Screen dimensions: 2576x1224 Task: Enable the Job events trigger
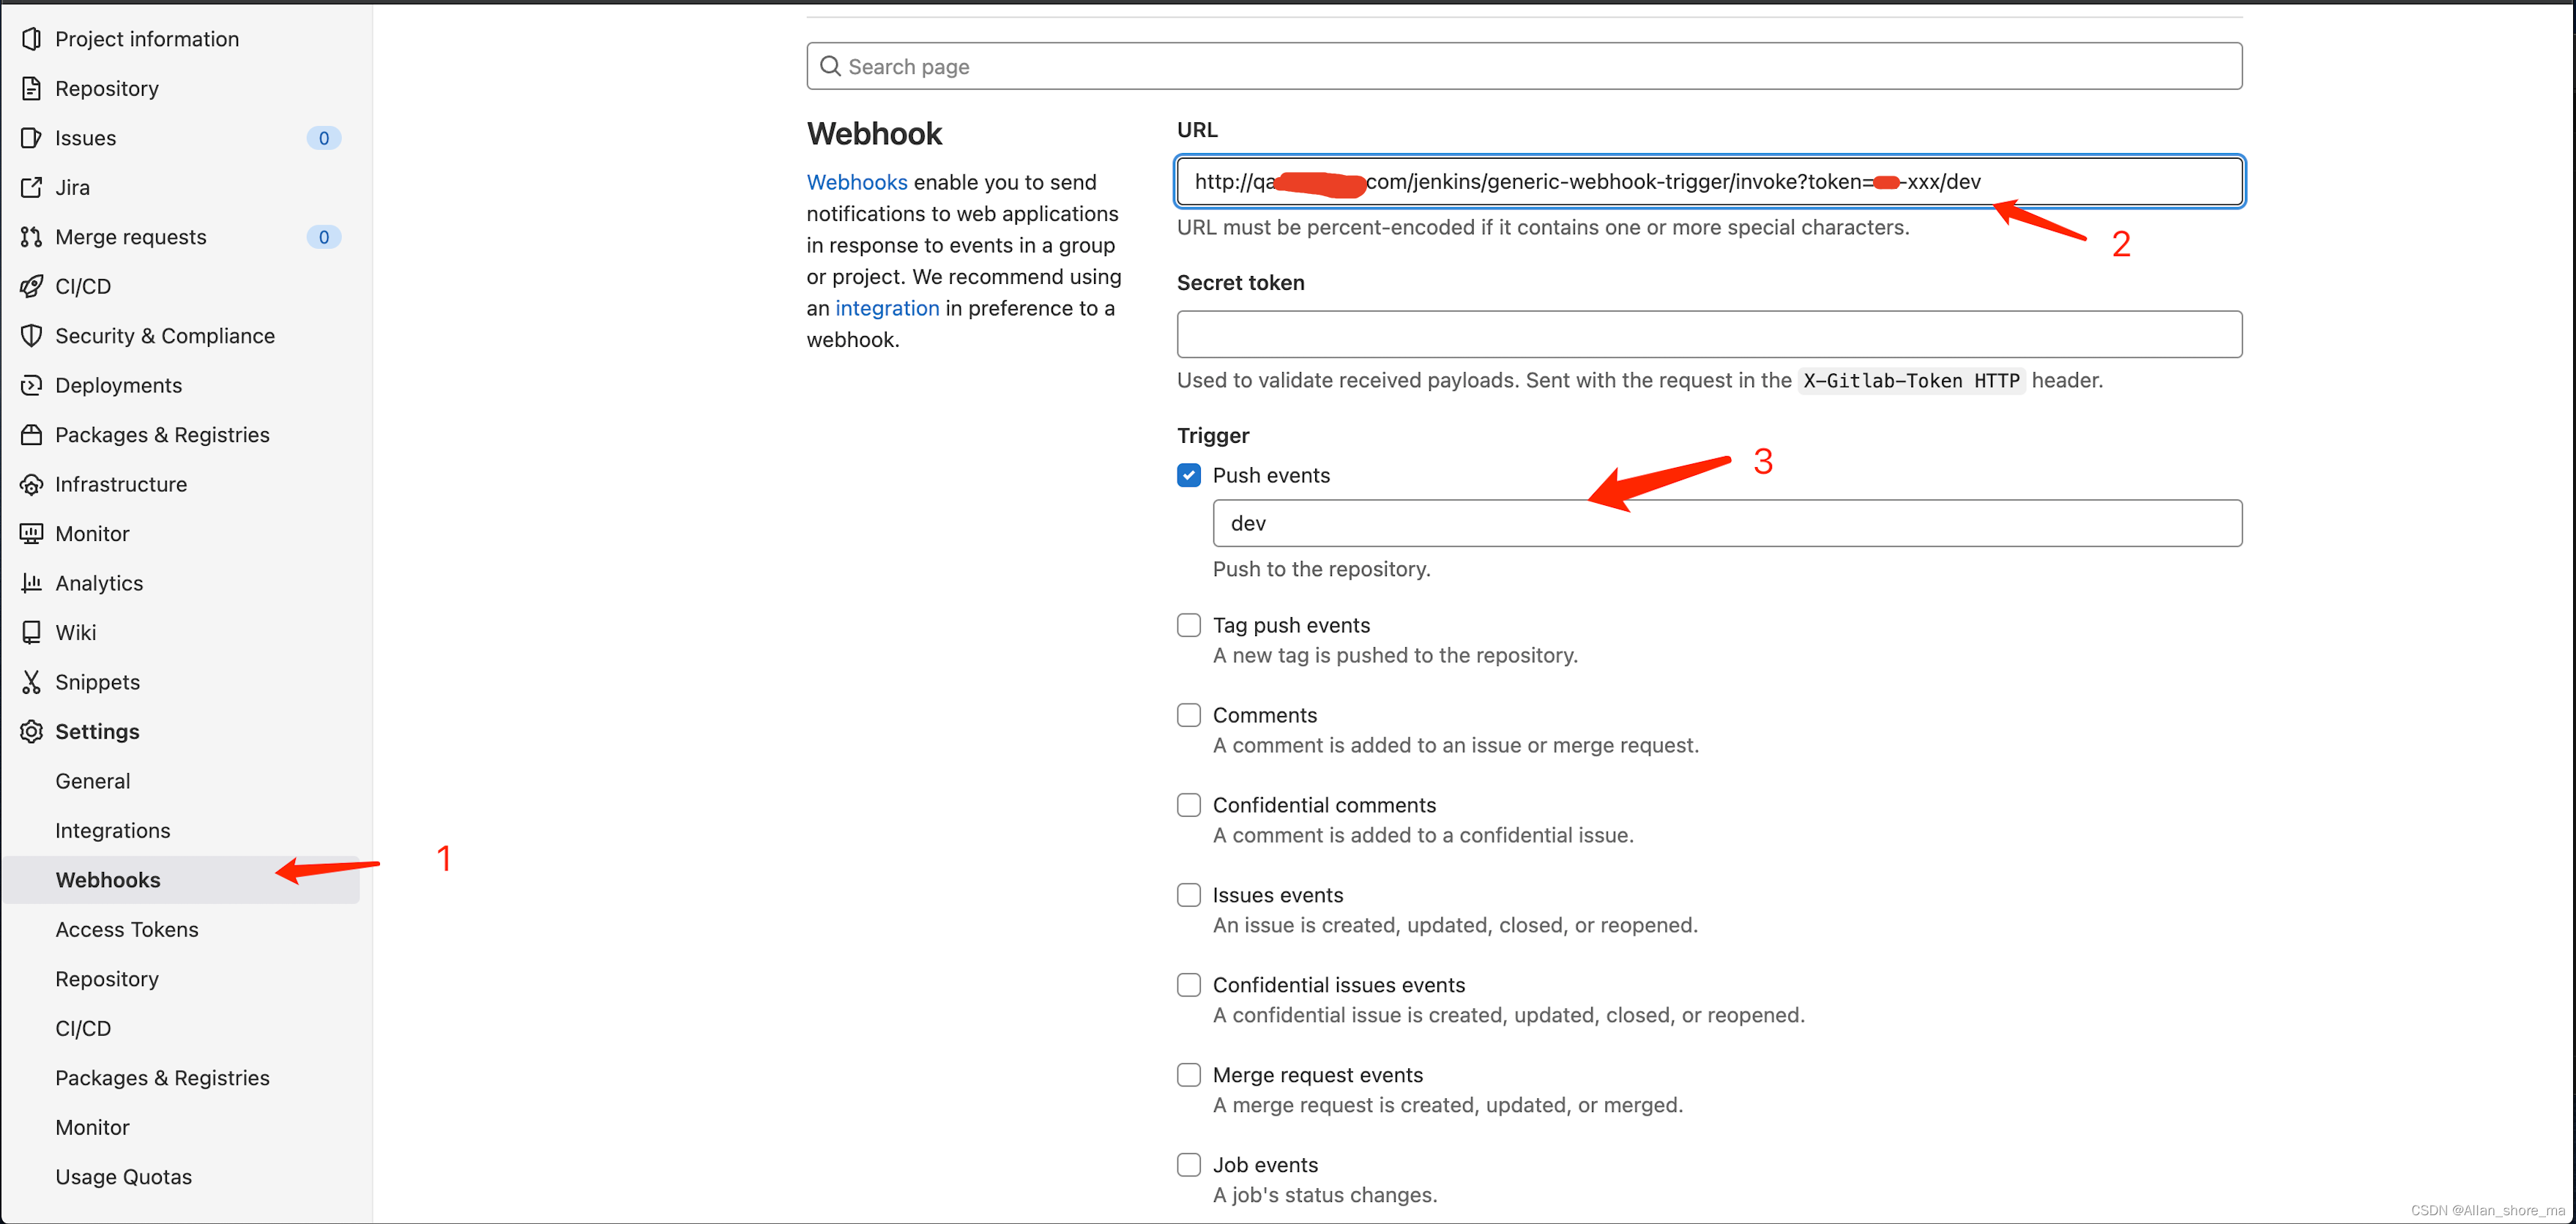click(1188, 1164)
